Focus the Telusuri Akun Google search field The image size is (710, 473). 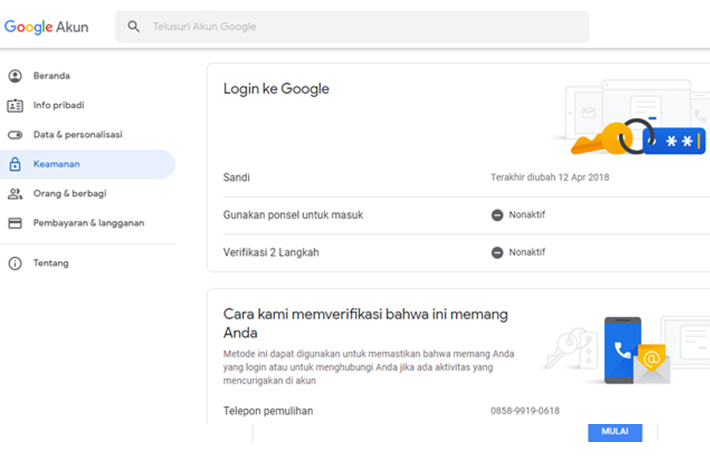(x=352, y=27)
